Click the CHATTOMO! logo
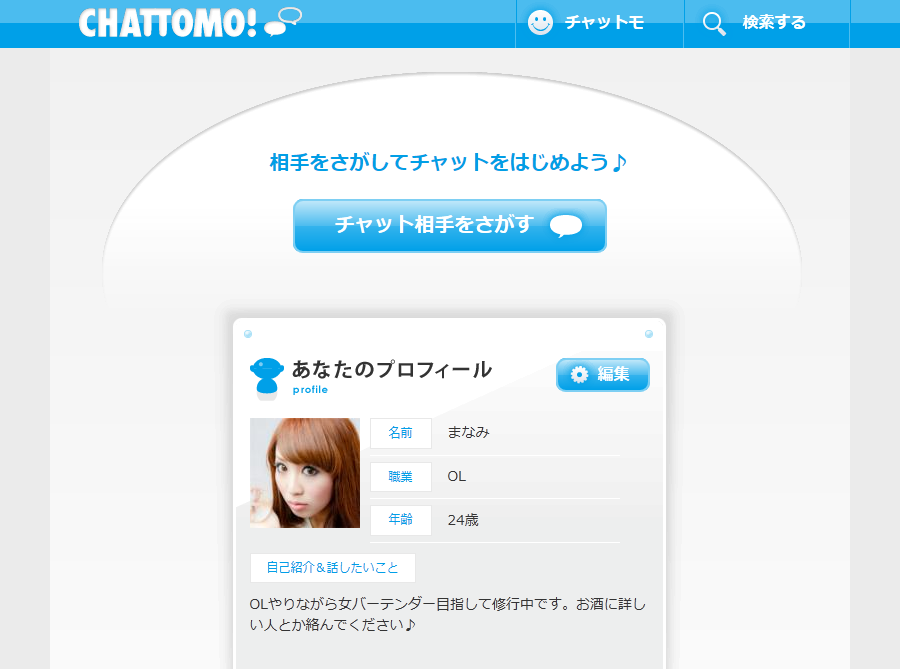Screen dimensions: 900x669 coord(167,24)
